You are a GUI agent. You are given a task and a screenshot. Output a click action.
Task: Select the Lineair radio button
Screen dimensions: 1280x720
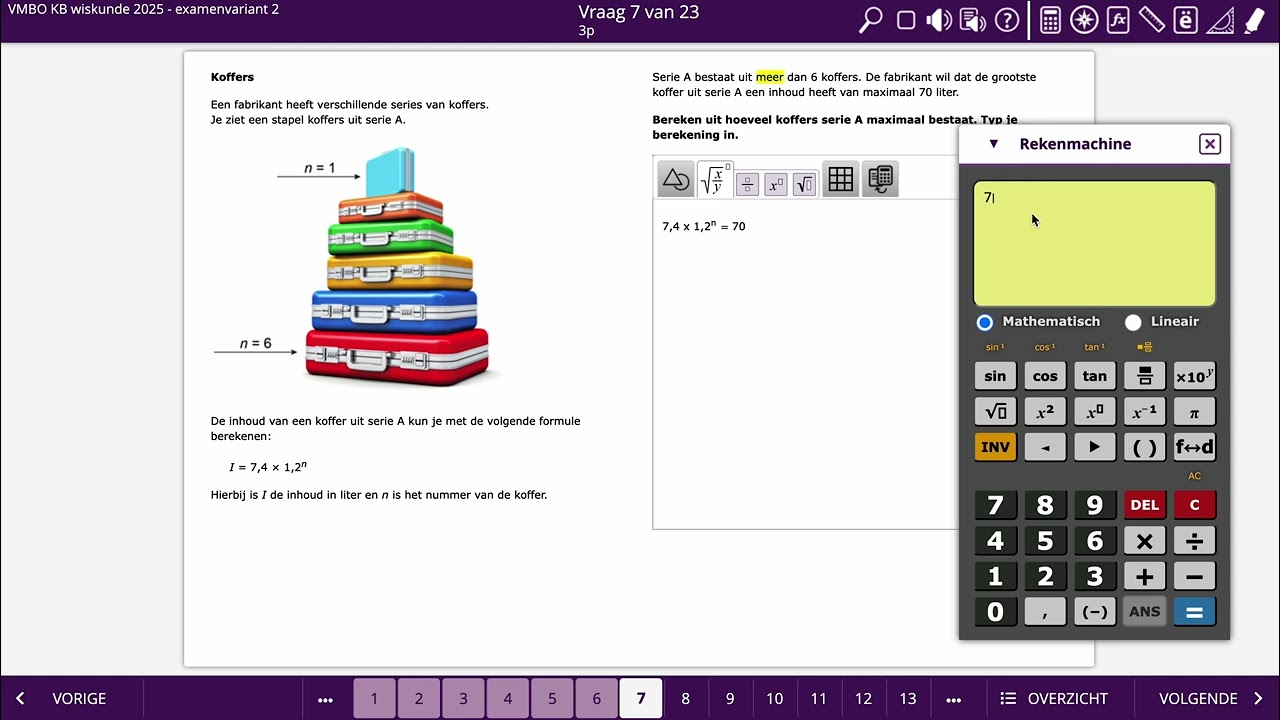[1133, 322]
